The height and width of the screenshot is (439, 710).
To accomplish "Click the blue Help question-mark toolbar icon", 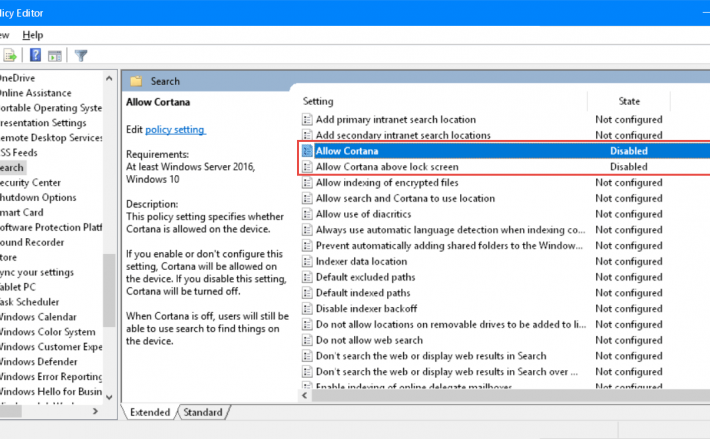I will [x=35, y=55].
